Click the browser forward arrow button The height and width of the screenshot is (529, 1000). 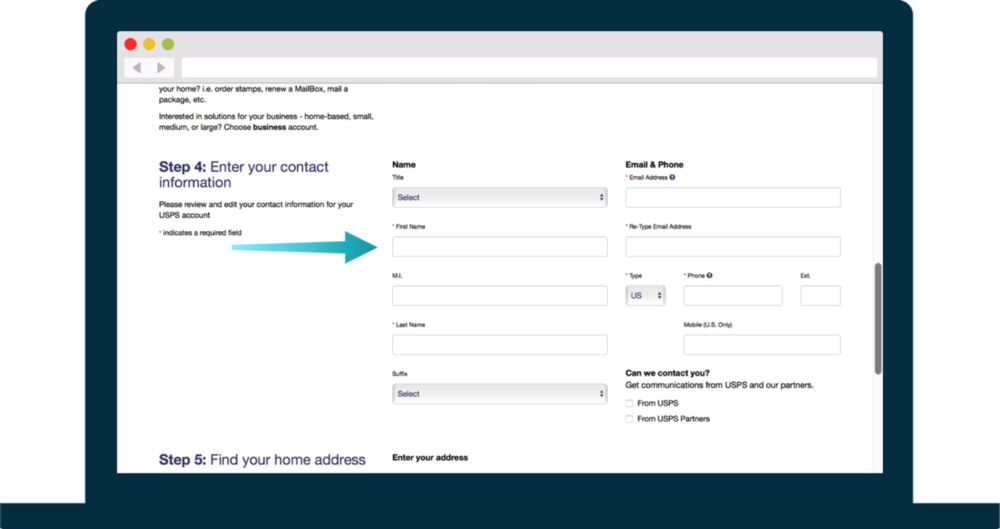pos(161,68)
